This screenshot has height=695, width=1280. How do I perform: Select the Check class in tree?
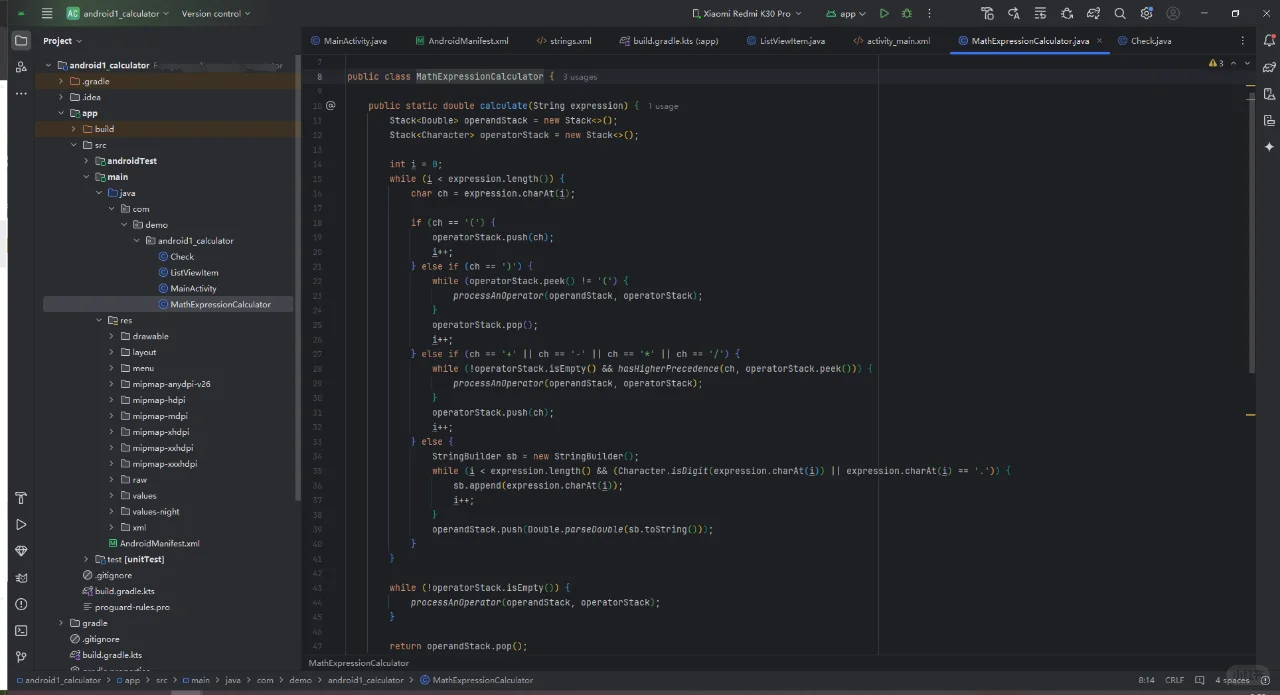(176, 257)
